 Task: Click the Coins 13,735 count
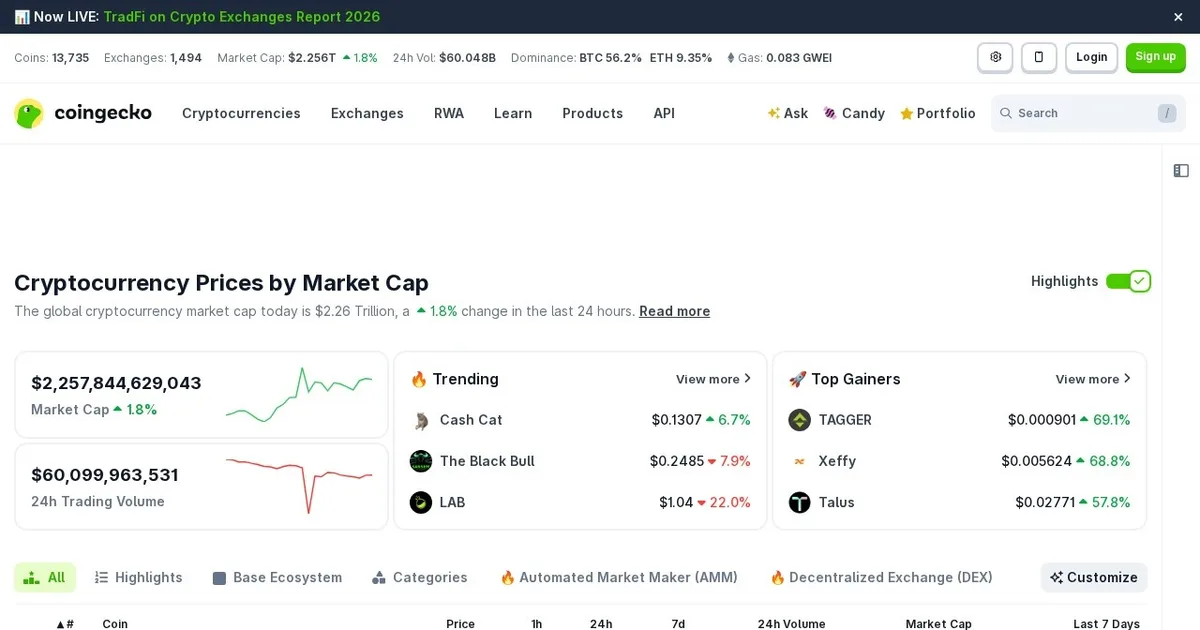(x=52, y=58)
